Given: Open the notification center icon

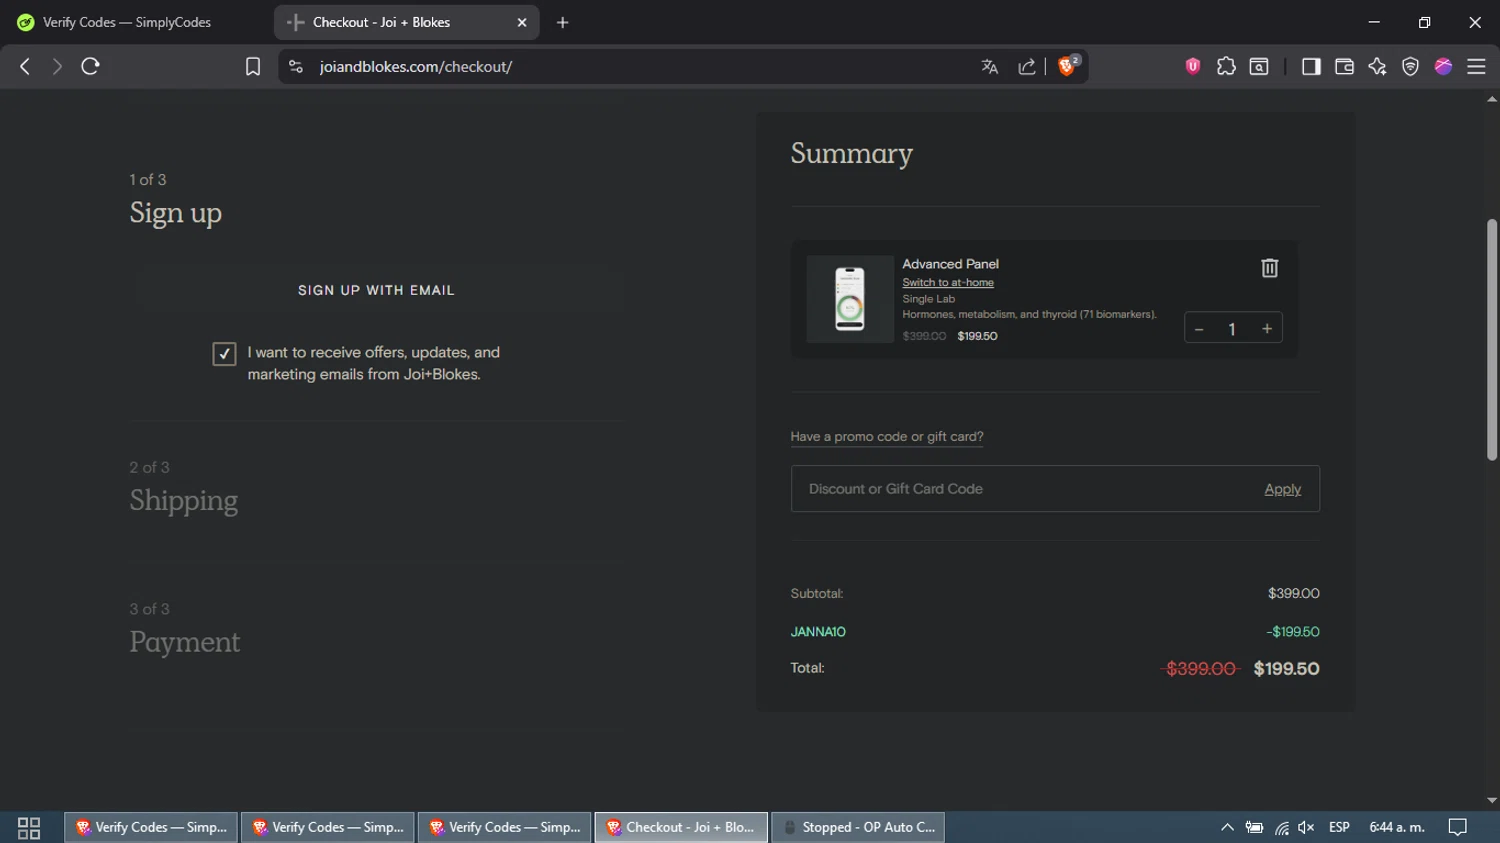Looking at the screenshot, I should 1458,827.
